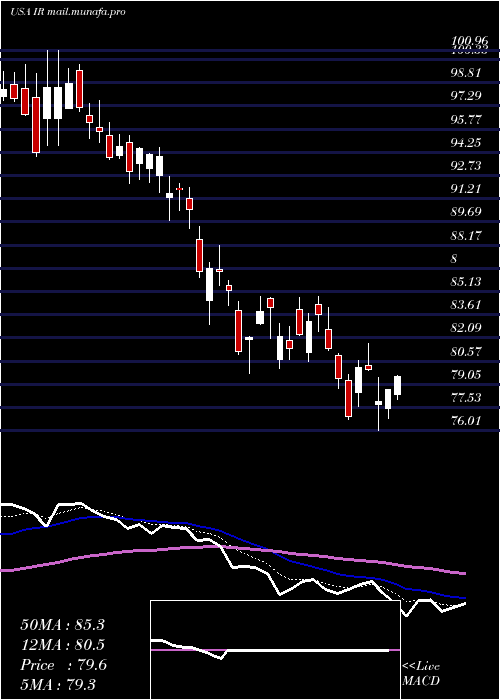Select the 76.01 price axis label
Screen dimensions: 500x700
point(466,421)
